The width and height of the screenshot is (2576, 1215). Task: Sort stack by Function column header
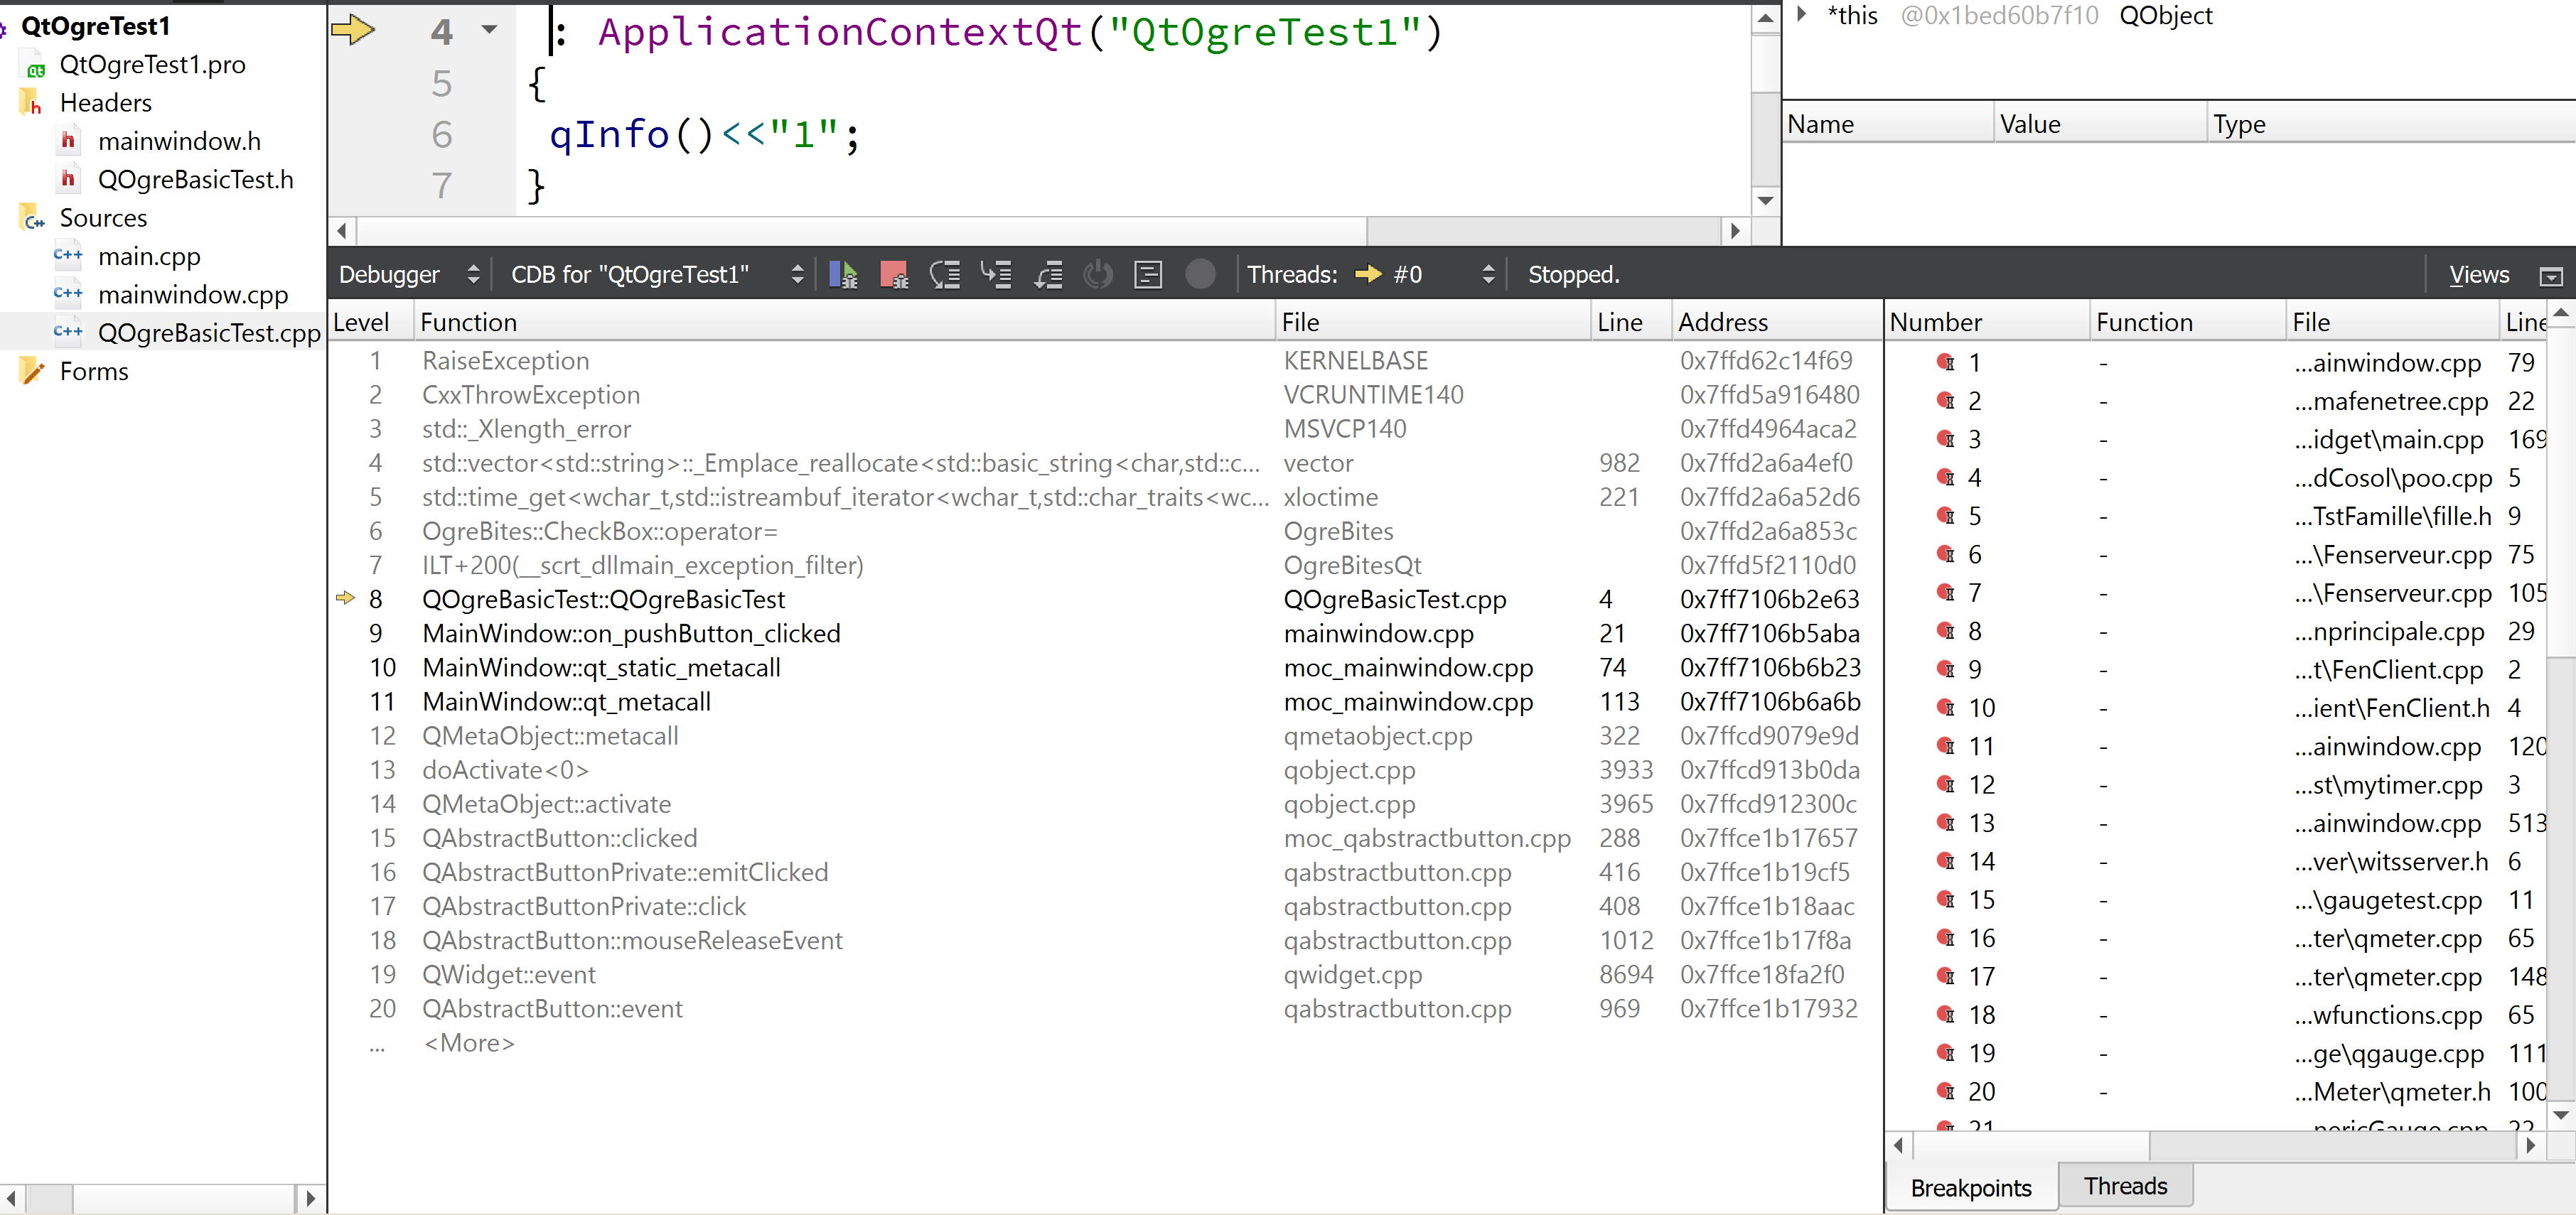pos(844,322)
